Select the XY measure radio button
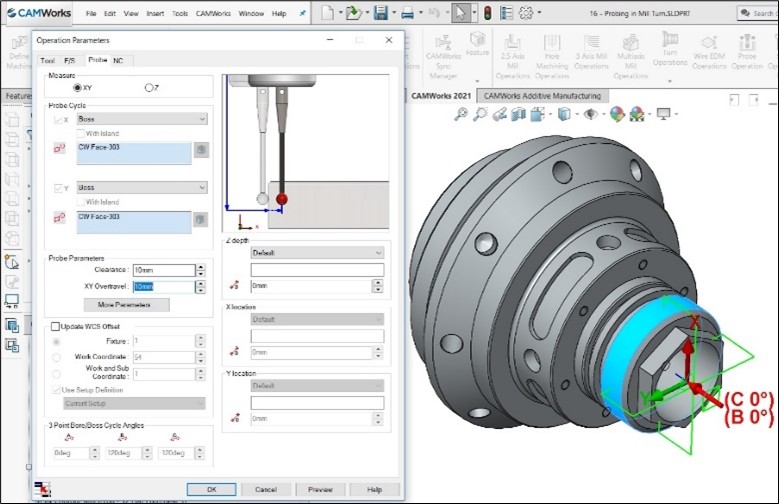779x504 pixels. (x=77, y=87)
